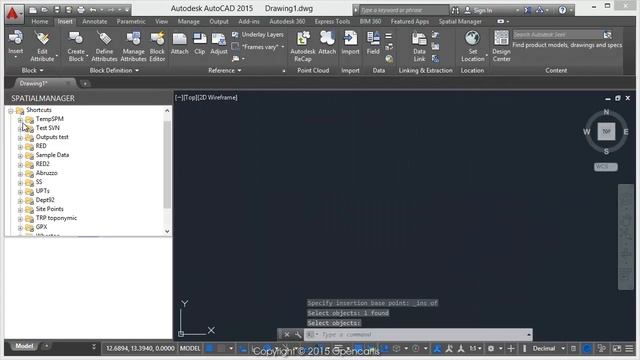This screenshot has width=640, height=360.
Task: Switch to the Parametric ribbon tab
Action: click(131, 22)
